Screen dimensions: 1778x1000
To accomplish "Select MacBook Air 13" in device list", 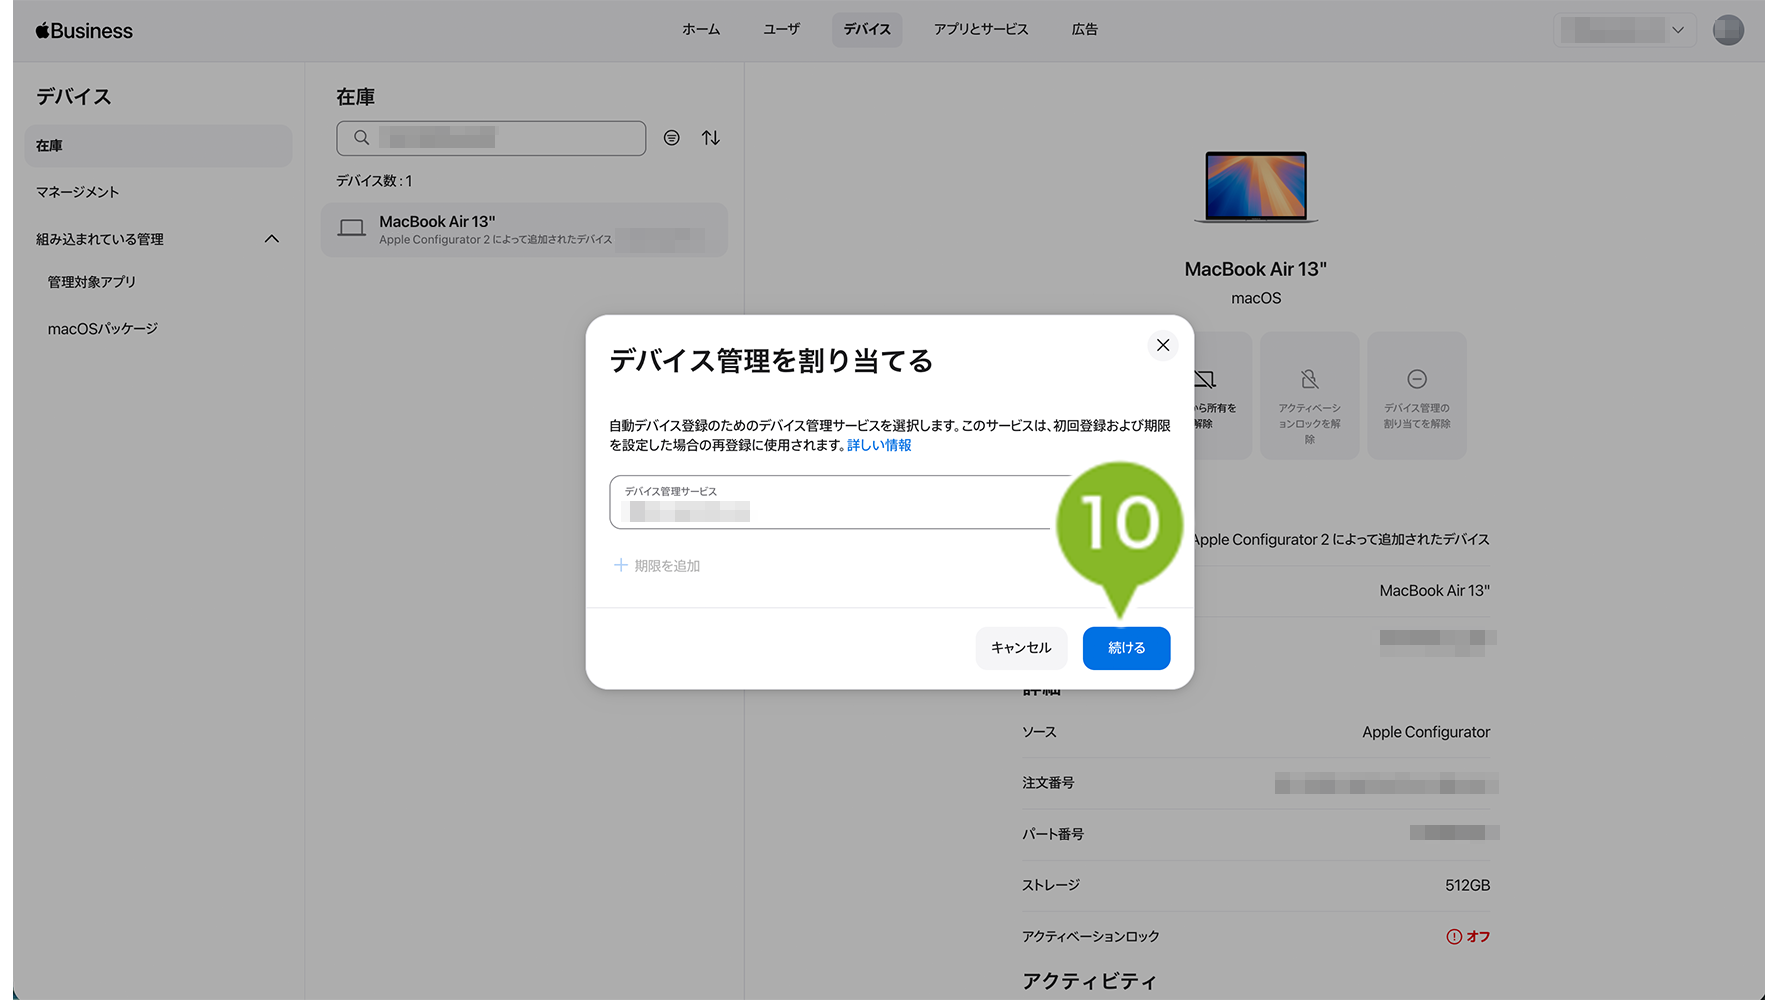I will coord(524,230).
